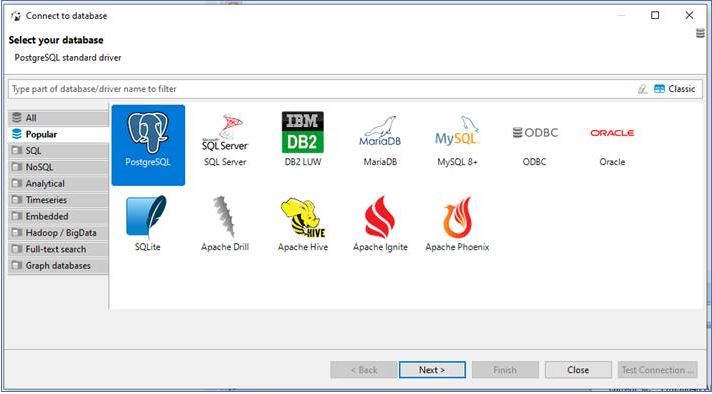Switch to the NoSQL category
The height and width of the screenshot is (394, 712).
(x=59, y=167)
